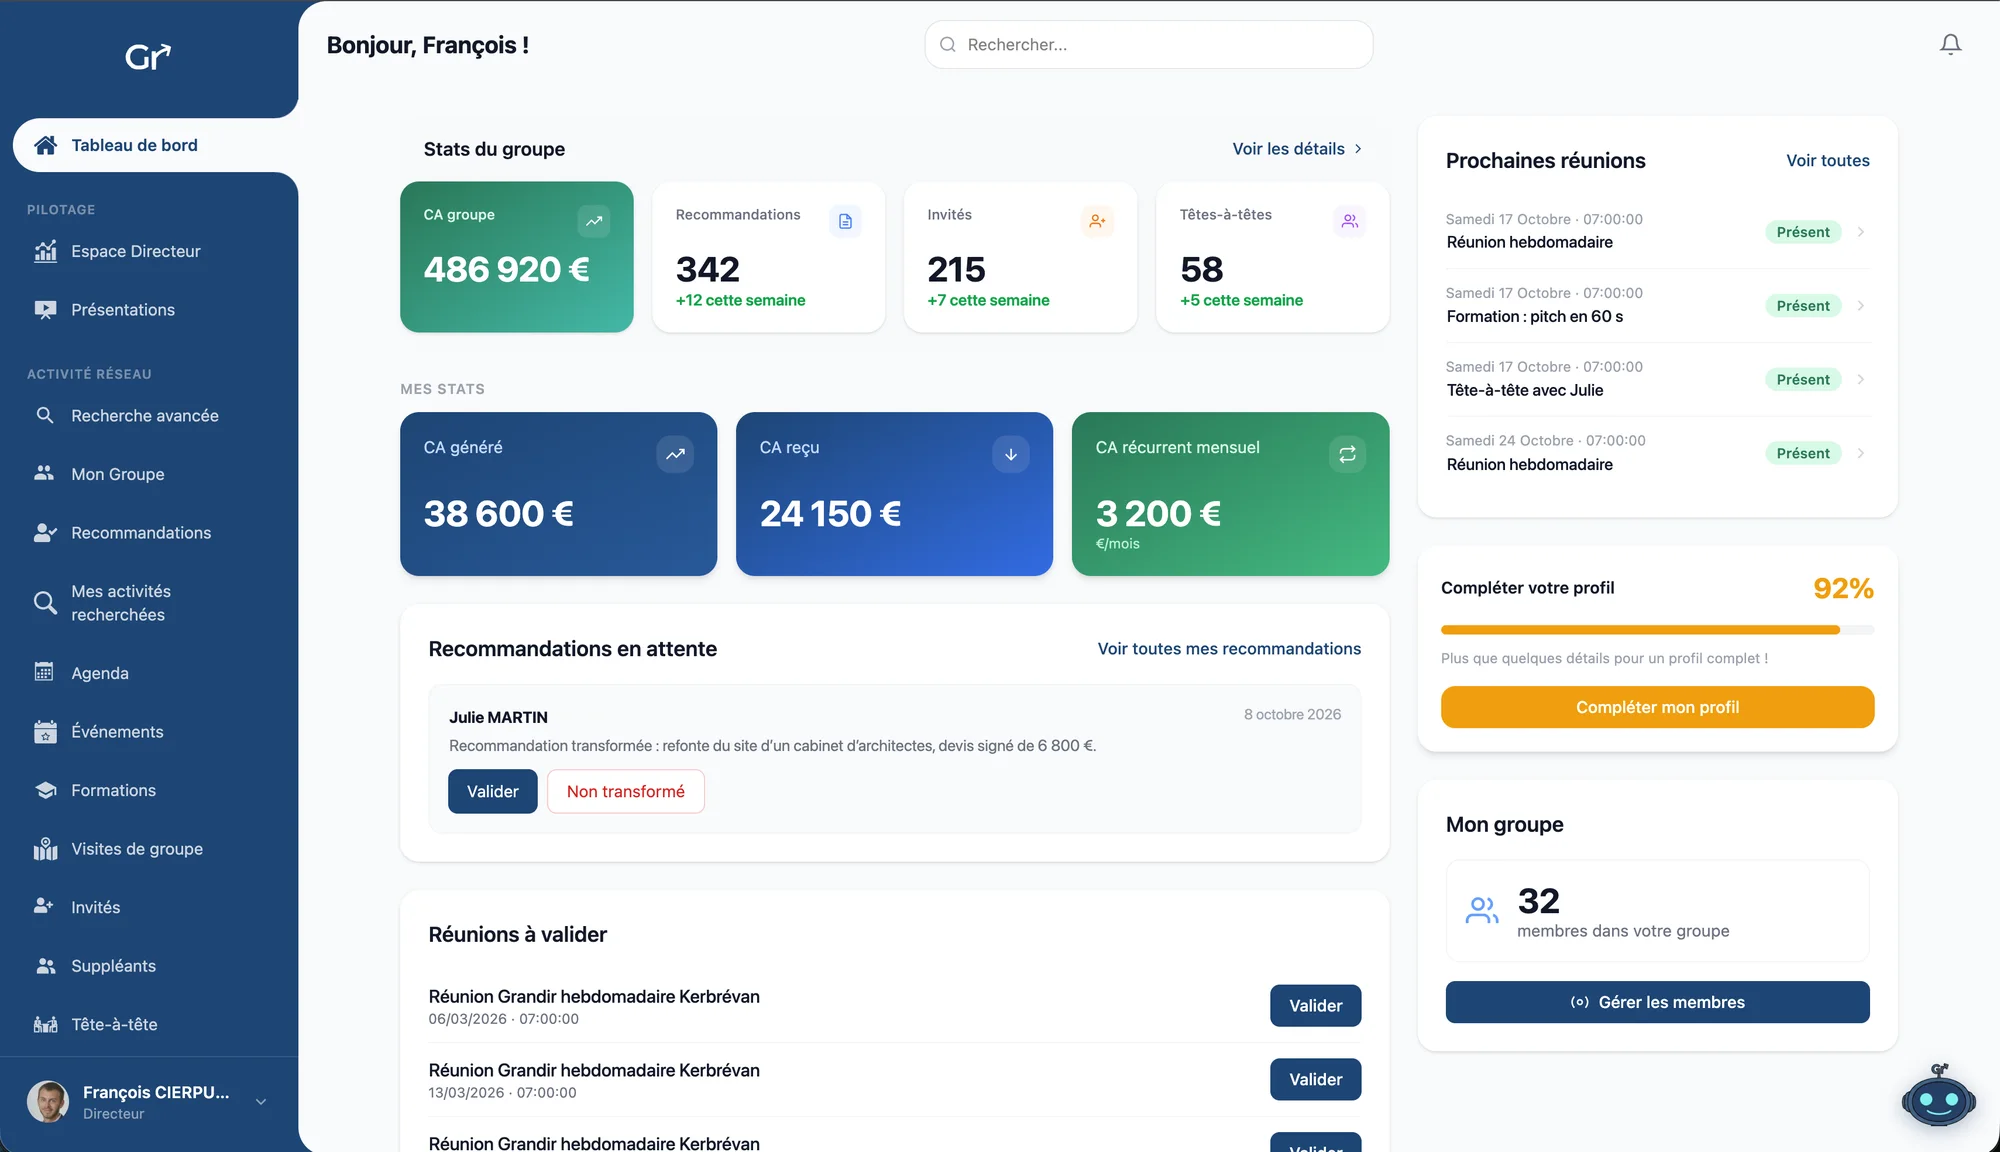Open Voir les détails link
The width and height of the screenshot is (2000, 1152).
tap(1297, 149)
